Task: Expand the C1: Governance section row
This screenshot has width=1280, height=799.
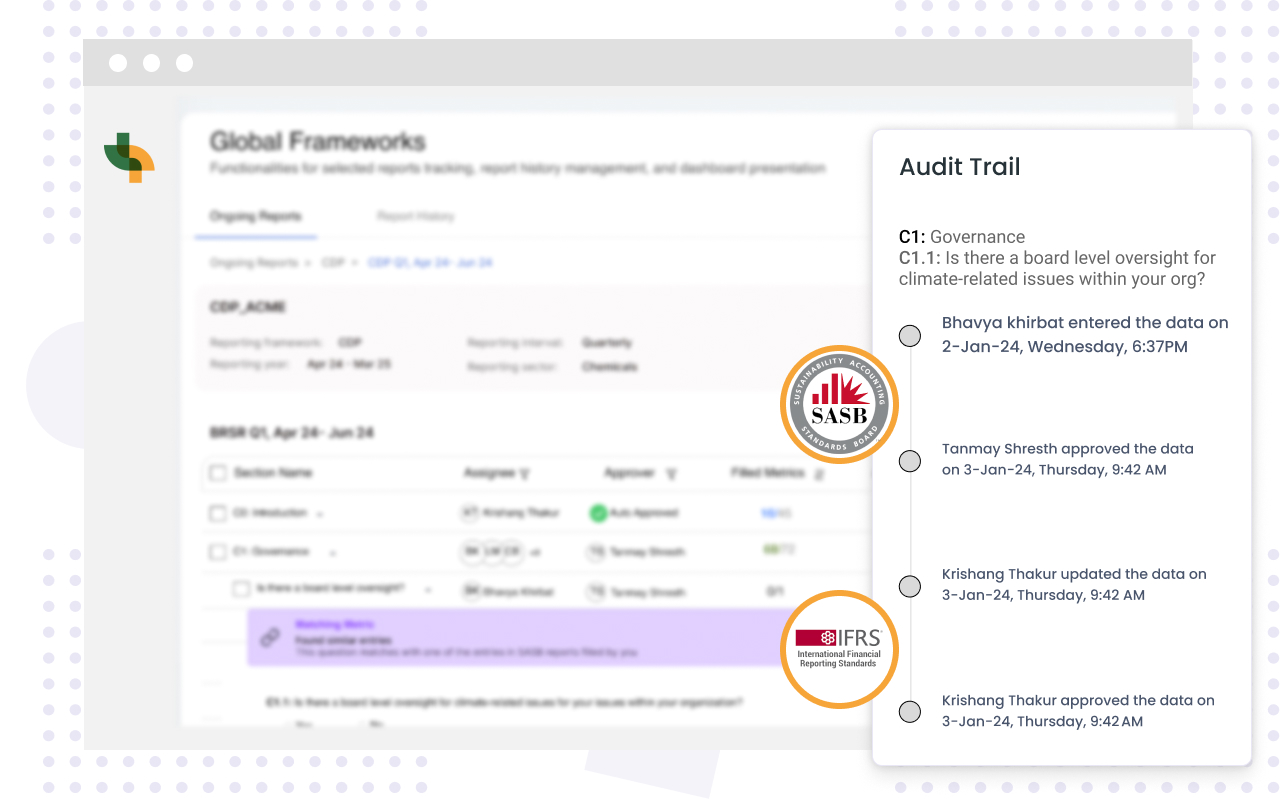Action: coord(333,551)
